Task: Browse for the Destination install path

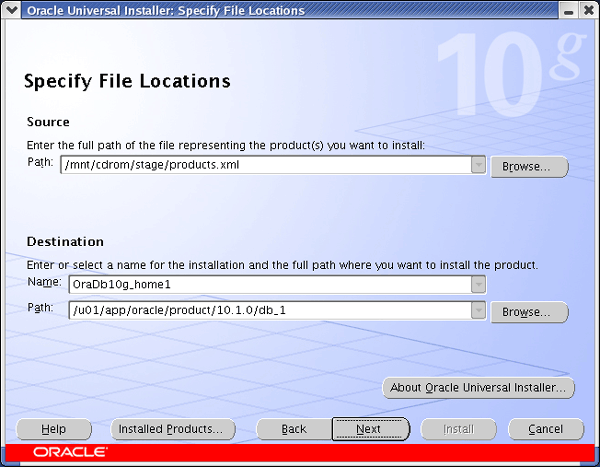Action: (x=528, y=312)
